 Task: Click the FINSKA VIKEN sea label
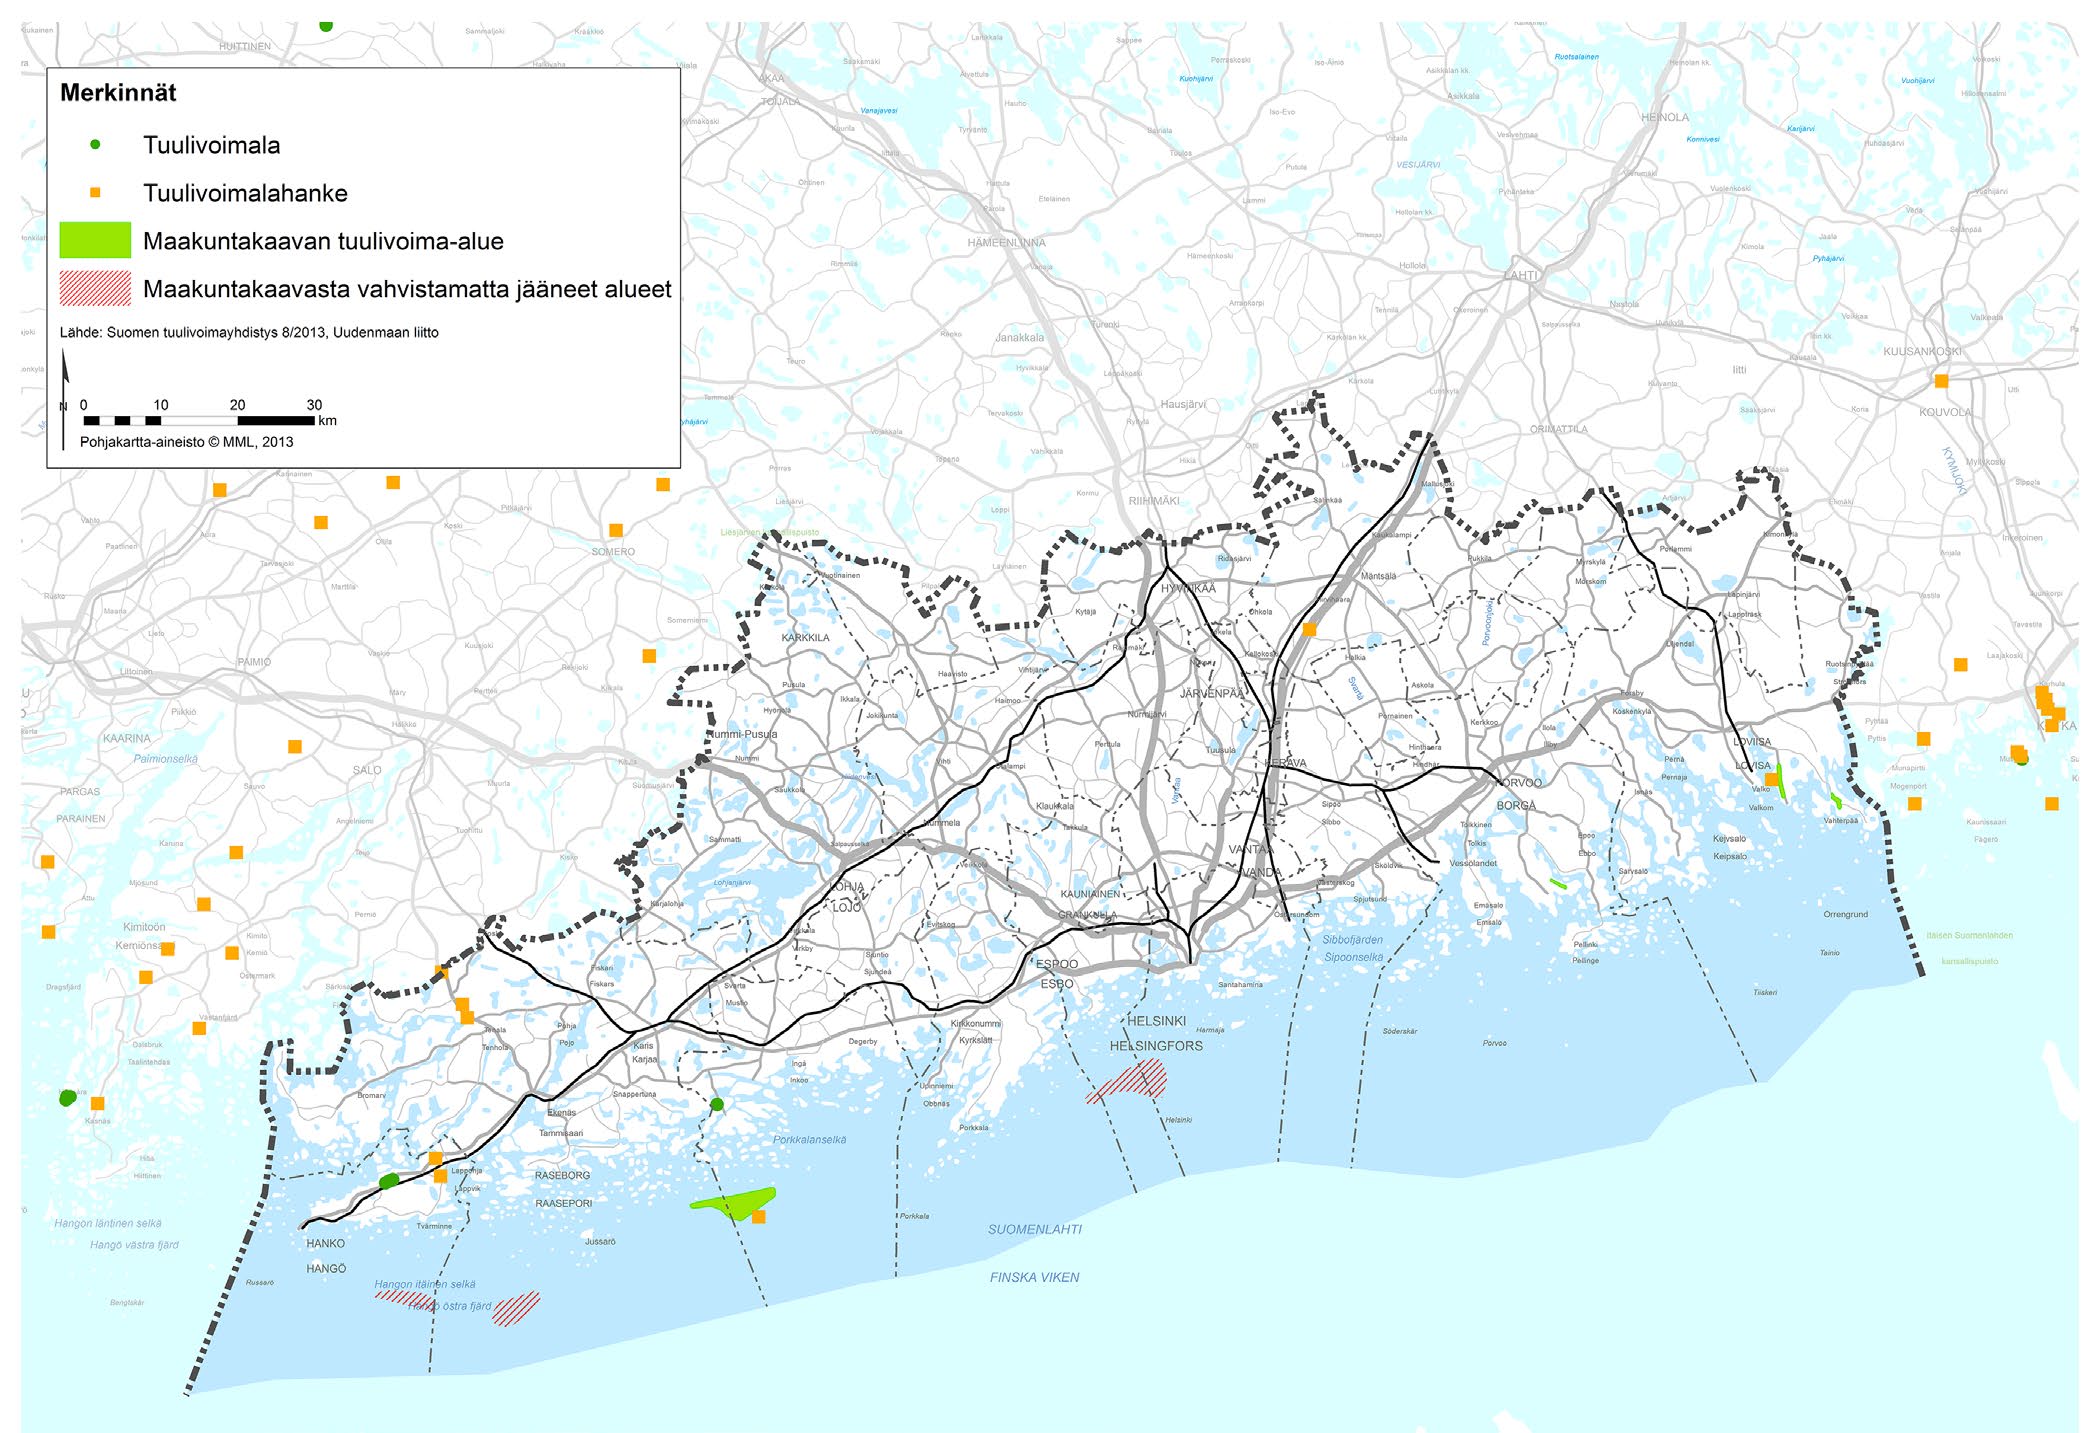(1034, 1277)
